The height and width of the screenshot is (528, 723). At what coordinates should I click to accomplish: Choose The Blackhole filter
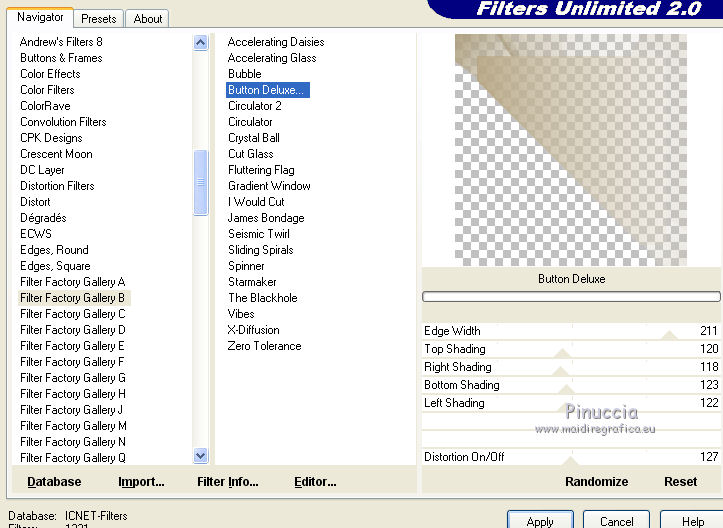(262, 298)
